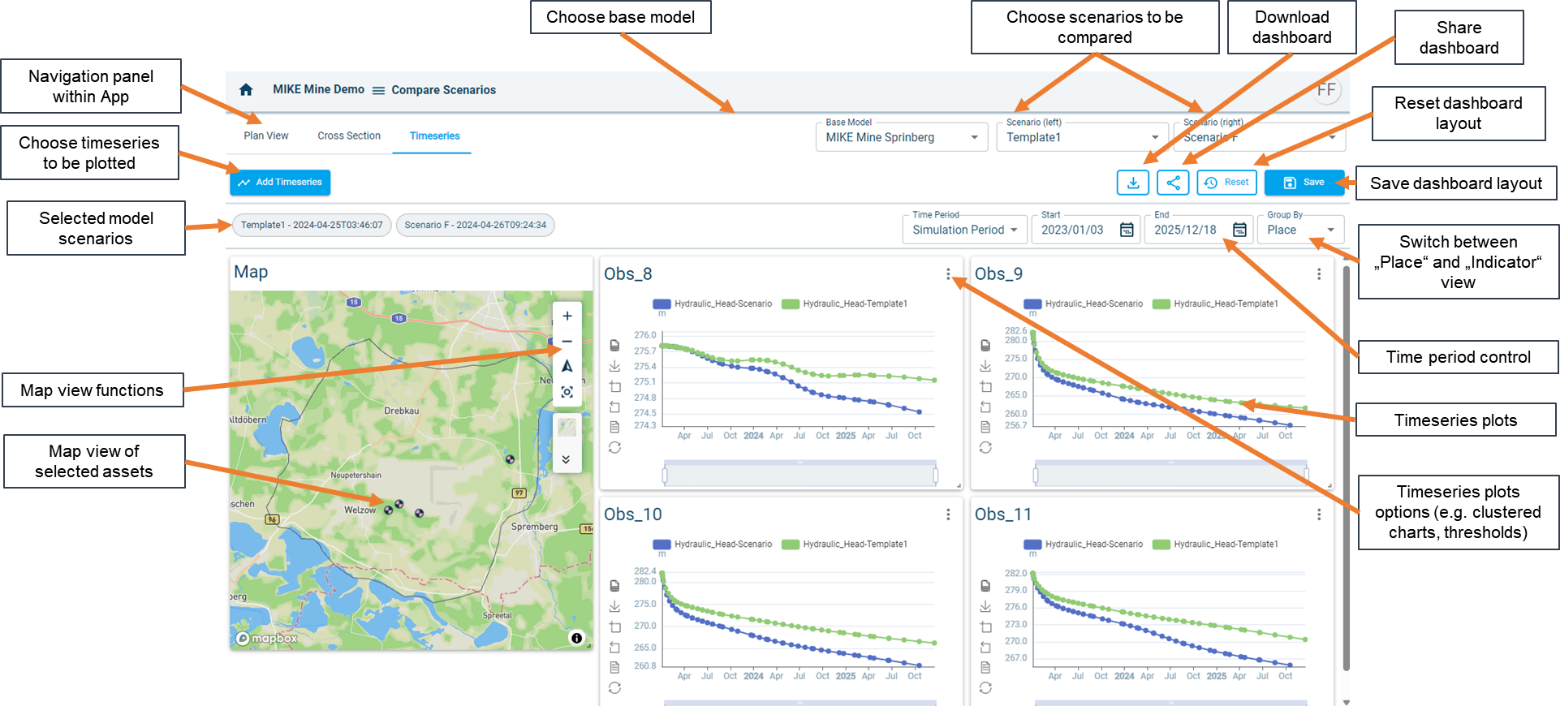Click the Add Timeseries button
The height and width of the screenshot is (706, 1560).
click(x=280, y=182)
